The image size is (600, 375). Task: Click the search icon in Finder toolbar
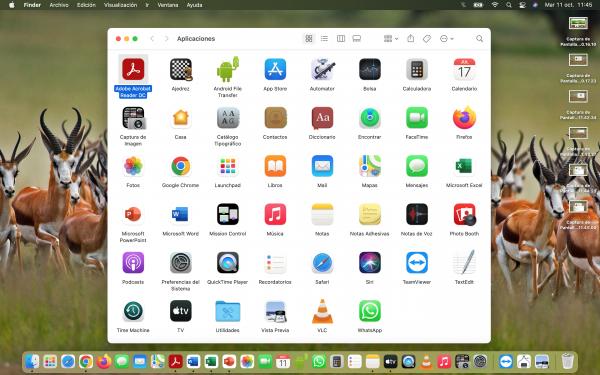(479, 39)
